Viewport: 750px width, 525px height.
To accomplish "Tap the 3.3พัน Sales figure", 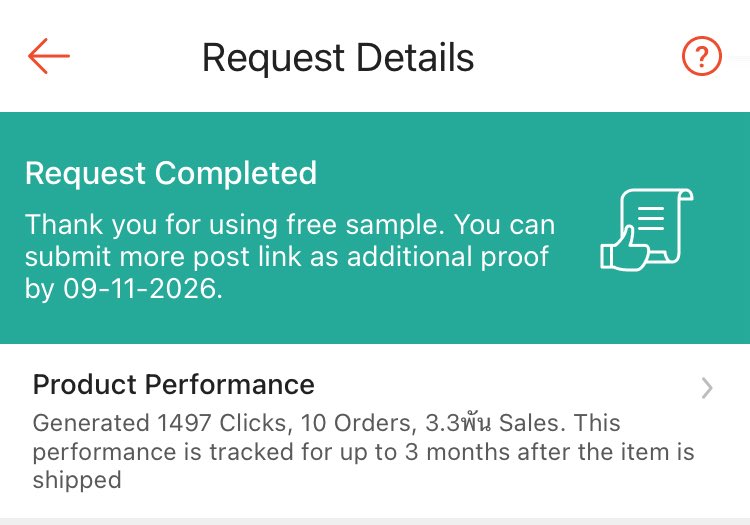I will tap(496, 423).
